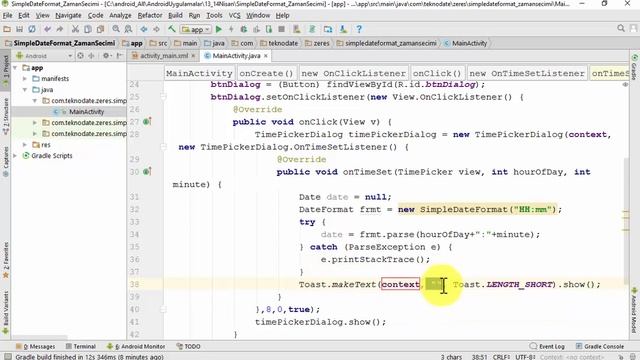Click the Find magnifier icon
This screenshot has width=640, height=360.
[x=116, y=29]
